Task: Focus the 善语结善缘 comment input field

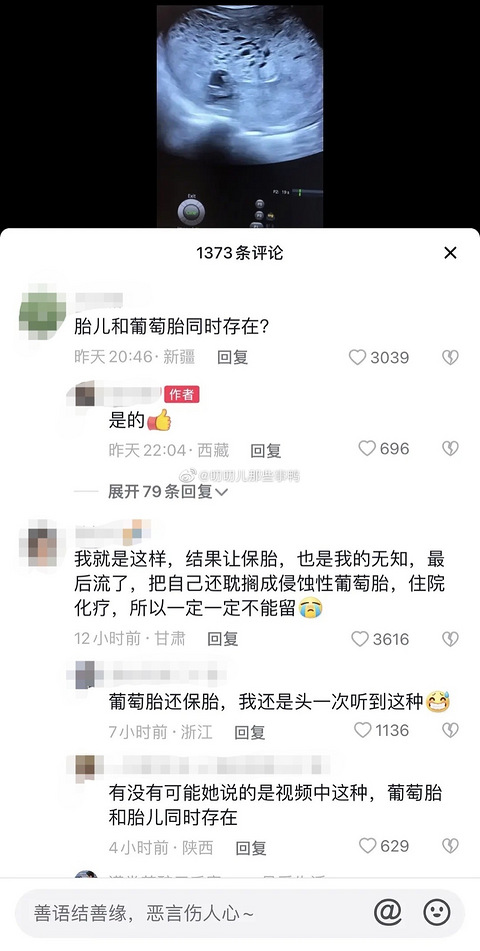Action: (193, 913)
